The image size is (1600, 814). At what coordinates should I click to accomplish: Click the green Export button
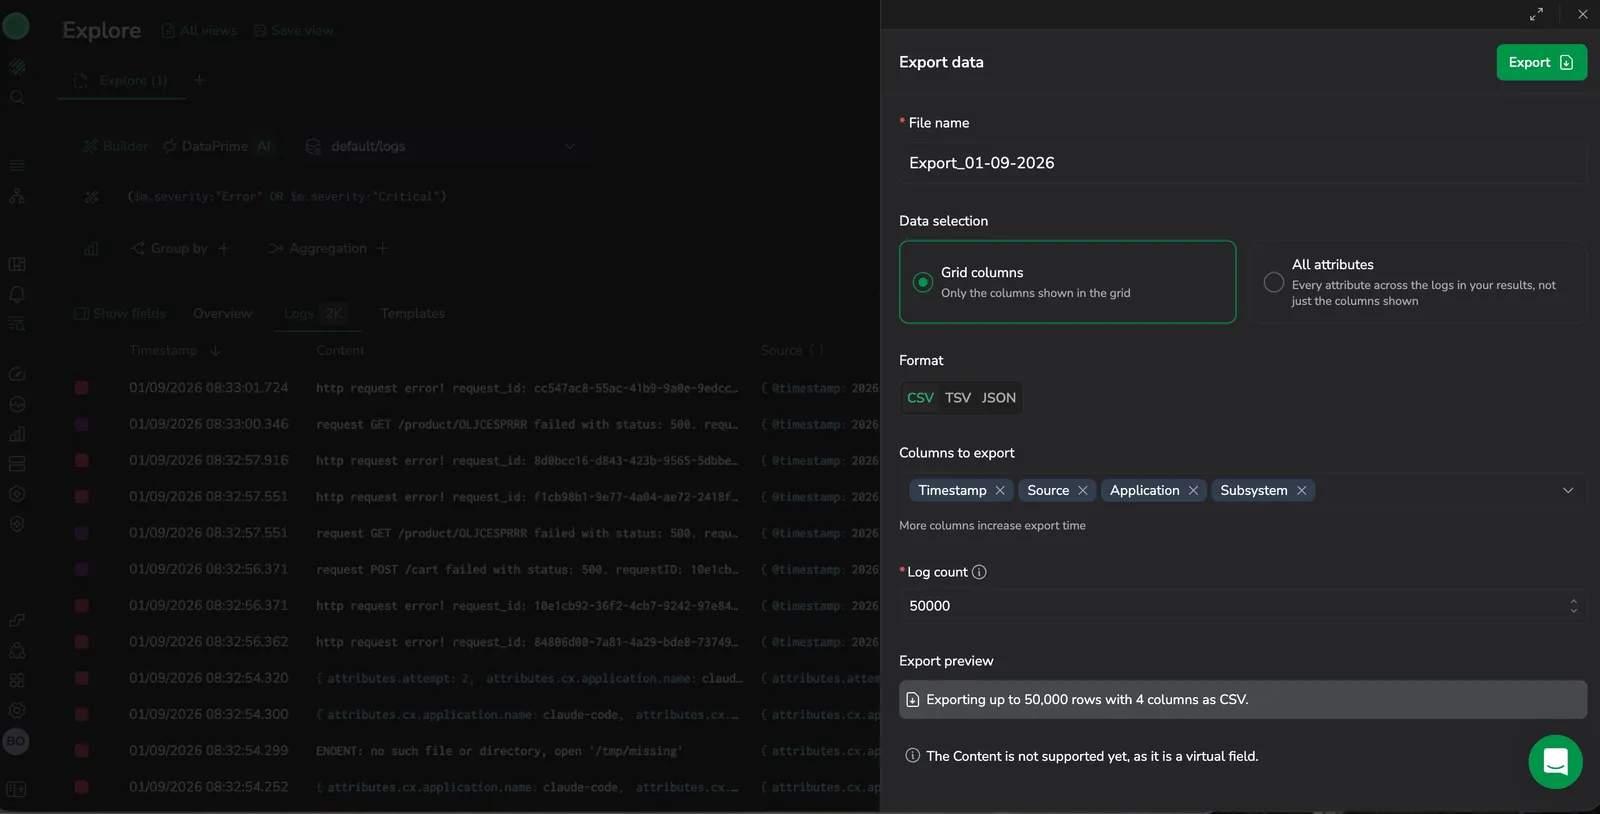pos(1541,62)
